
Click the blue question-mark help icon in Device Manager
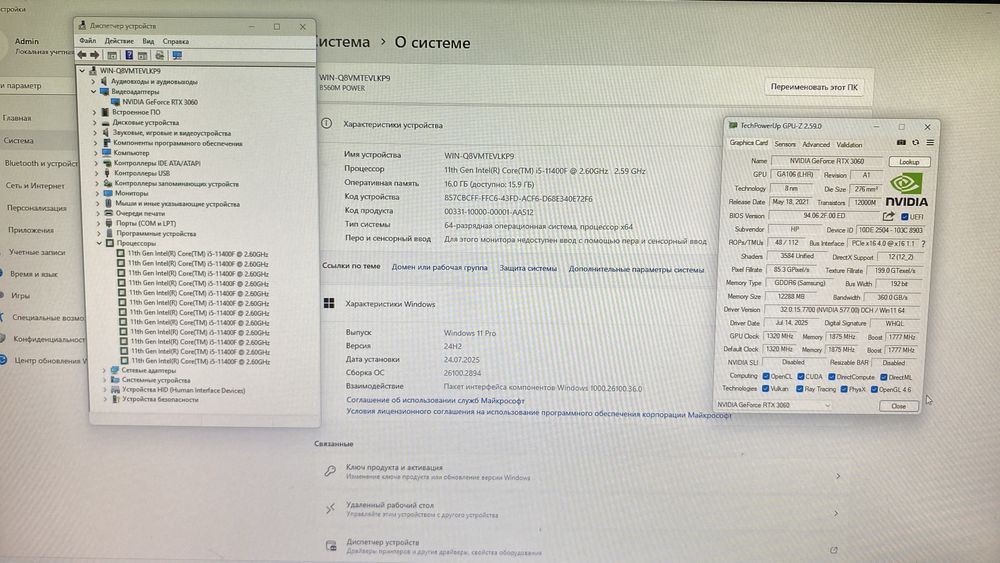coord(129,55)
